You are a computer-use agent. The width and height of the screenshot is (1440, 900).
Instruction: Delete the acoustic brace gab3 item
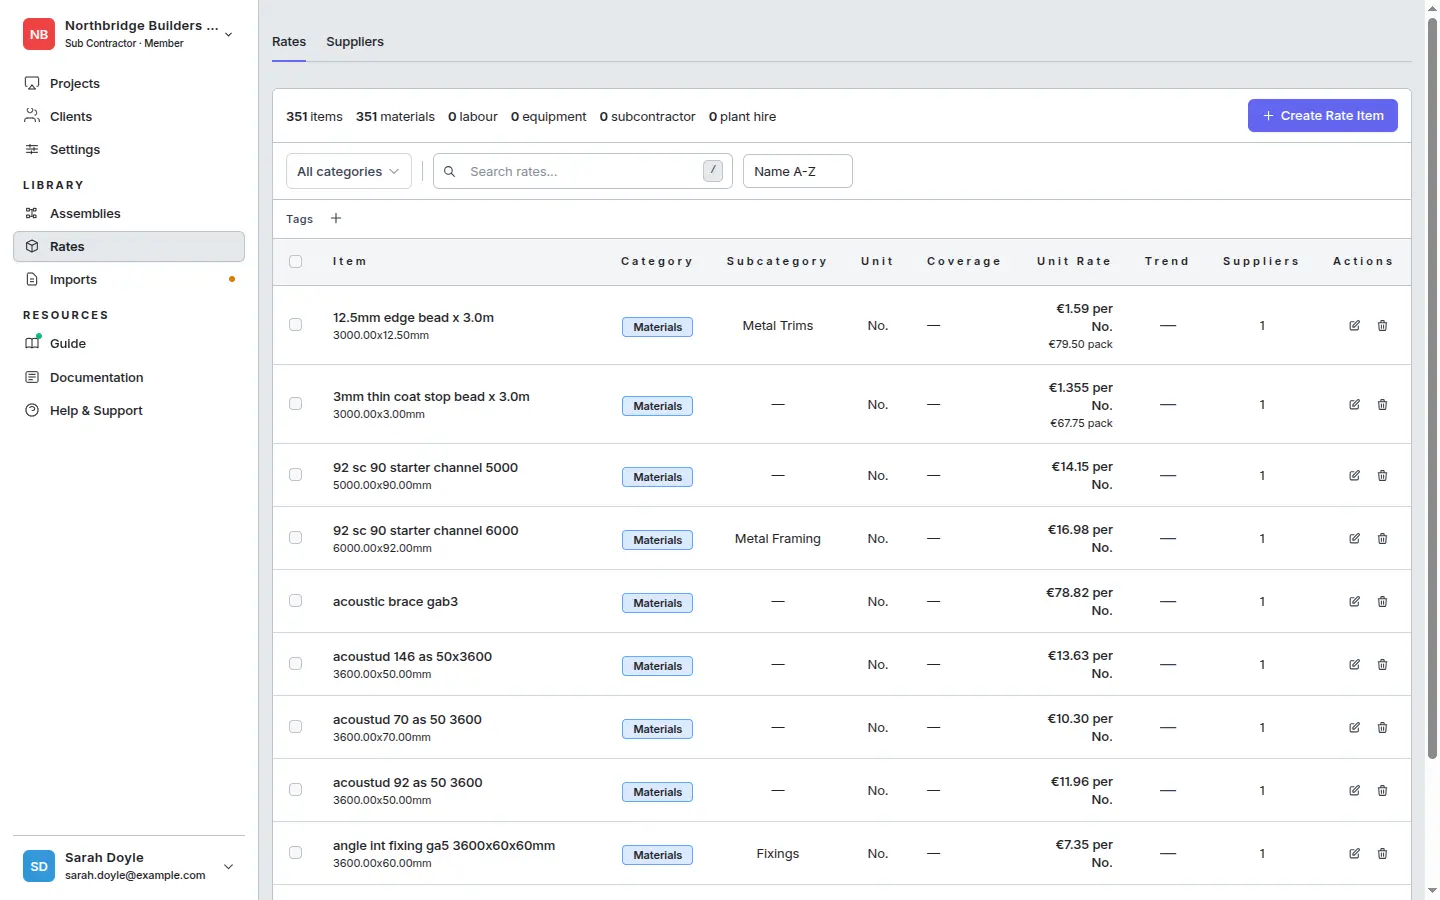pos(1382,601)
